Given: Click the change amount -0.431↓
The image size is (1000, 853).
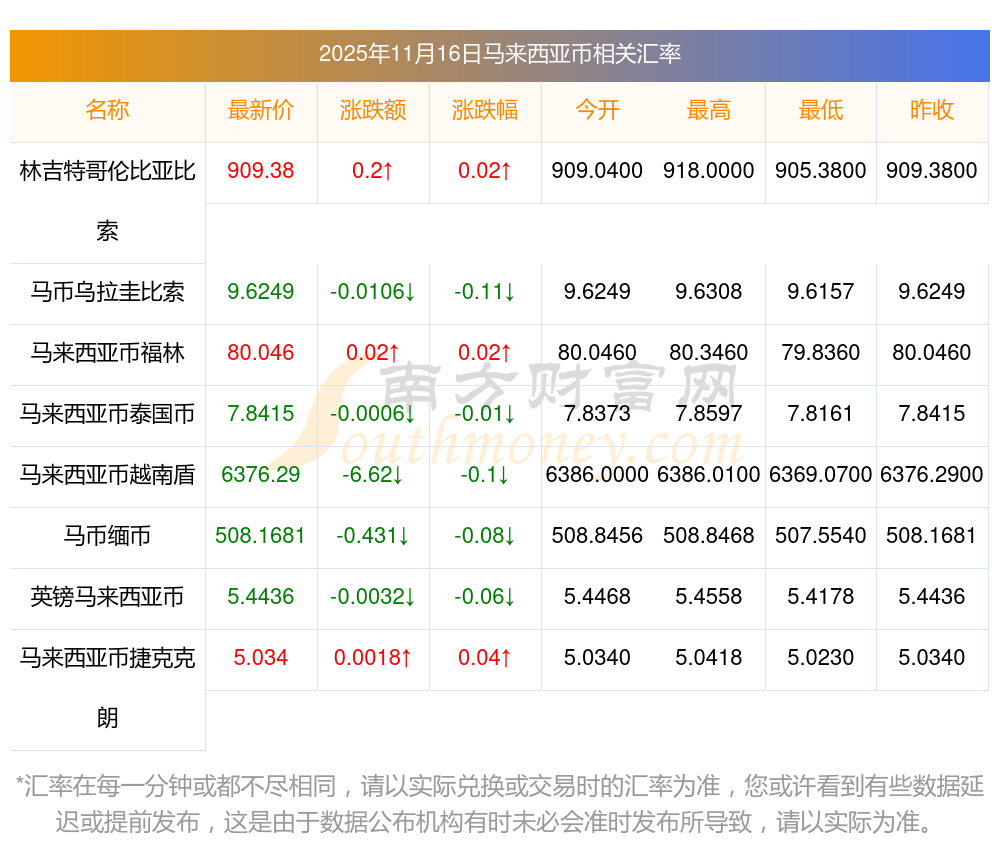Looking at the screenshot, I should tap(373, 536).
